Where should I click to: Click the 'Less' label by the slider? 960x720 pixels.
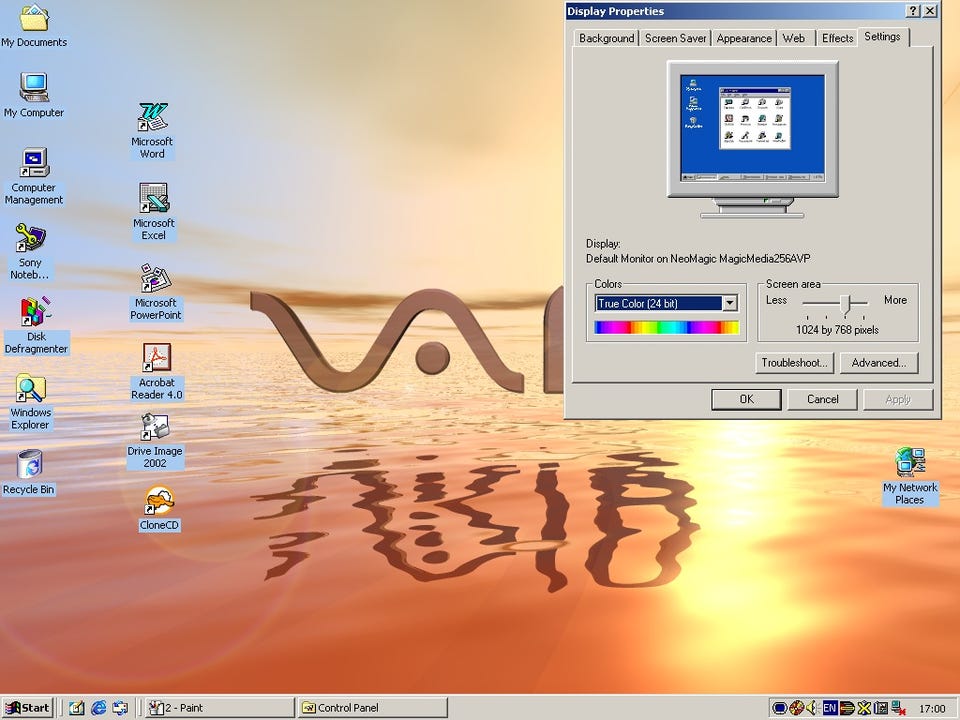[776, 300]
